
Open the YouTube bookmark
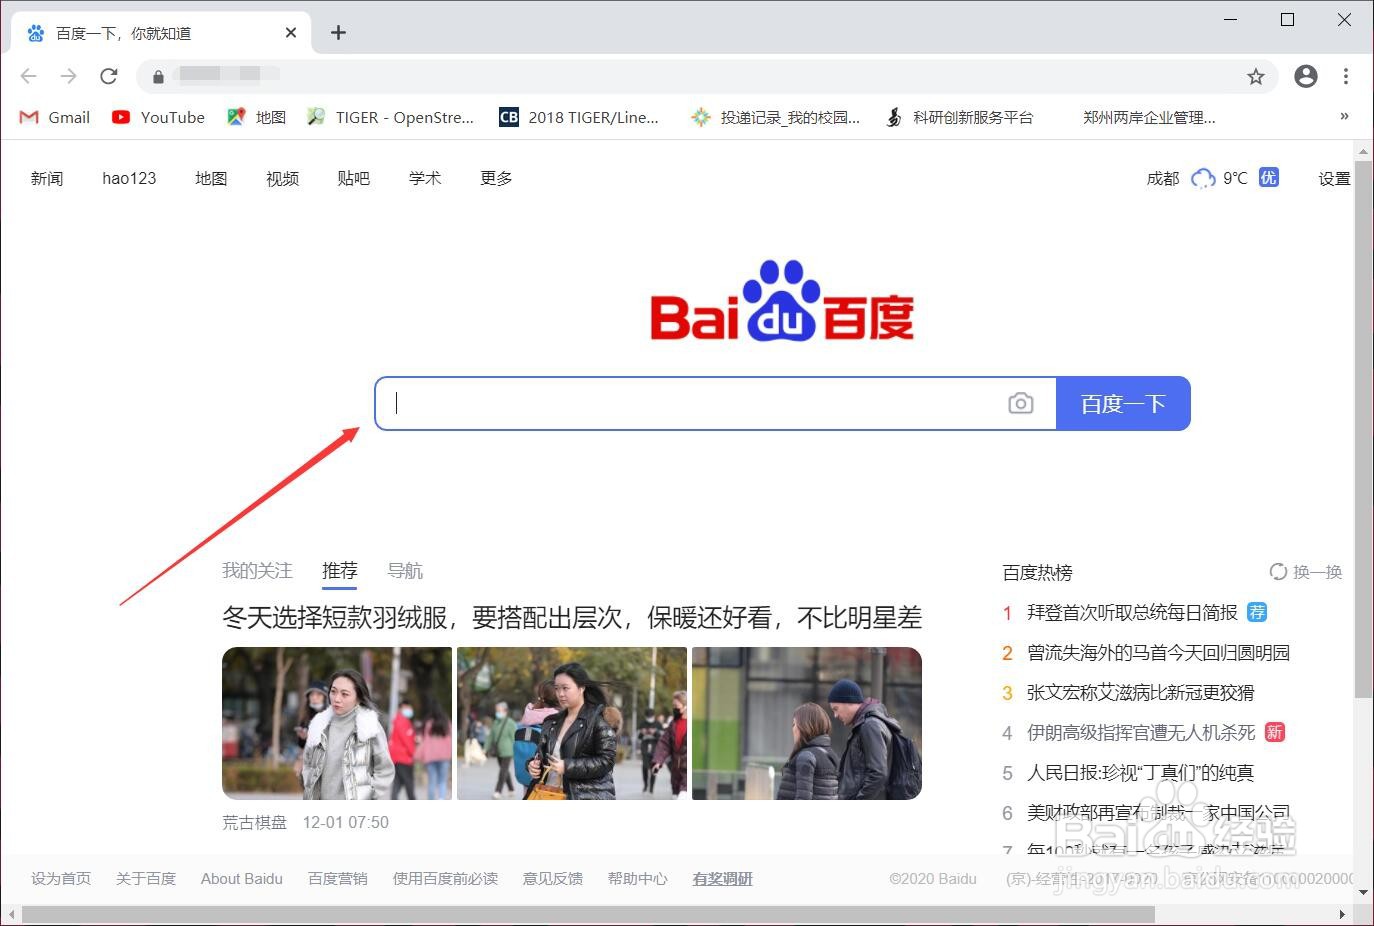click(158, 117)
